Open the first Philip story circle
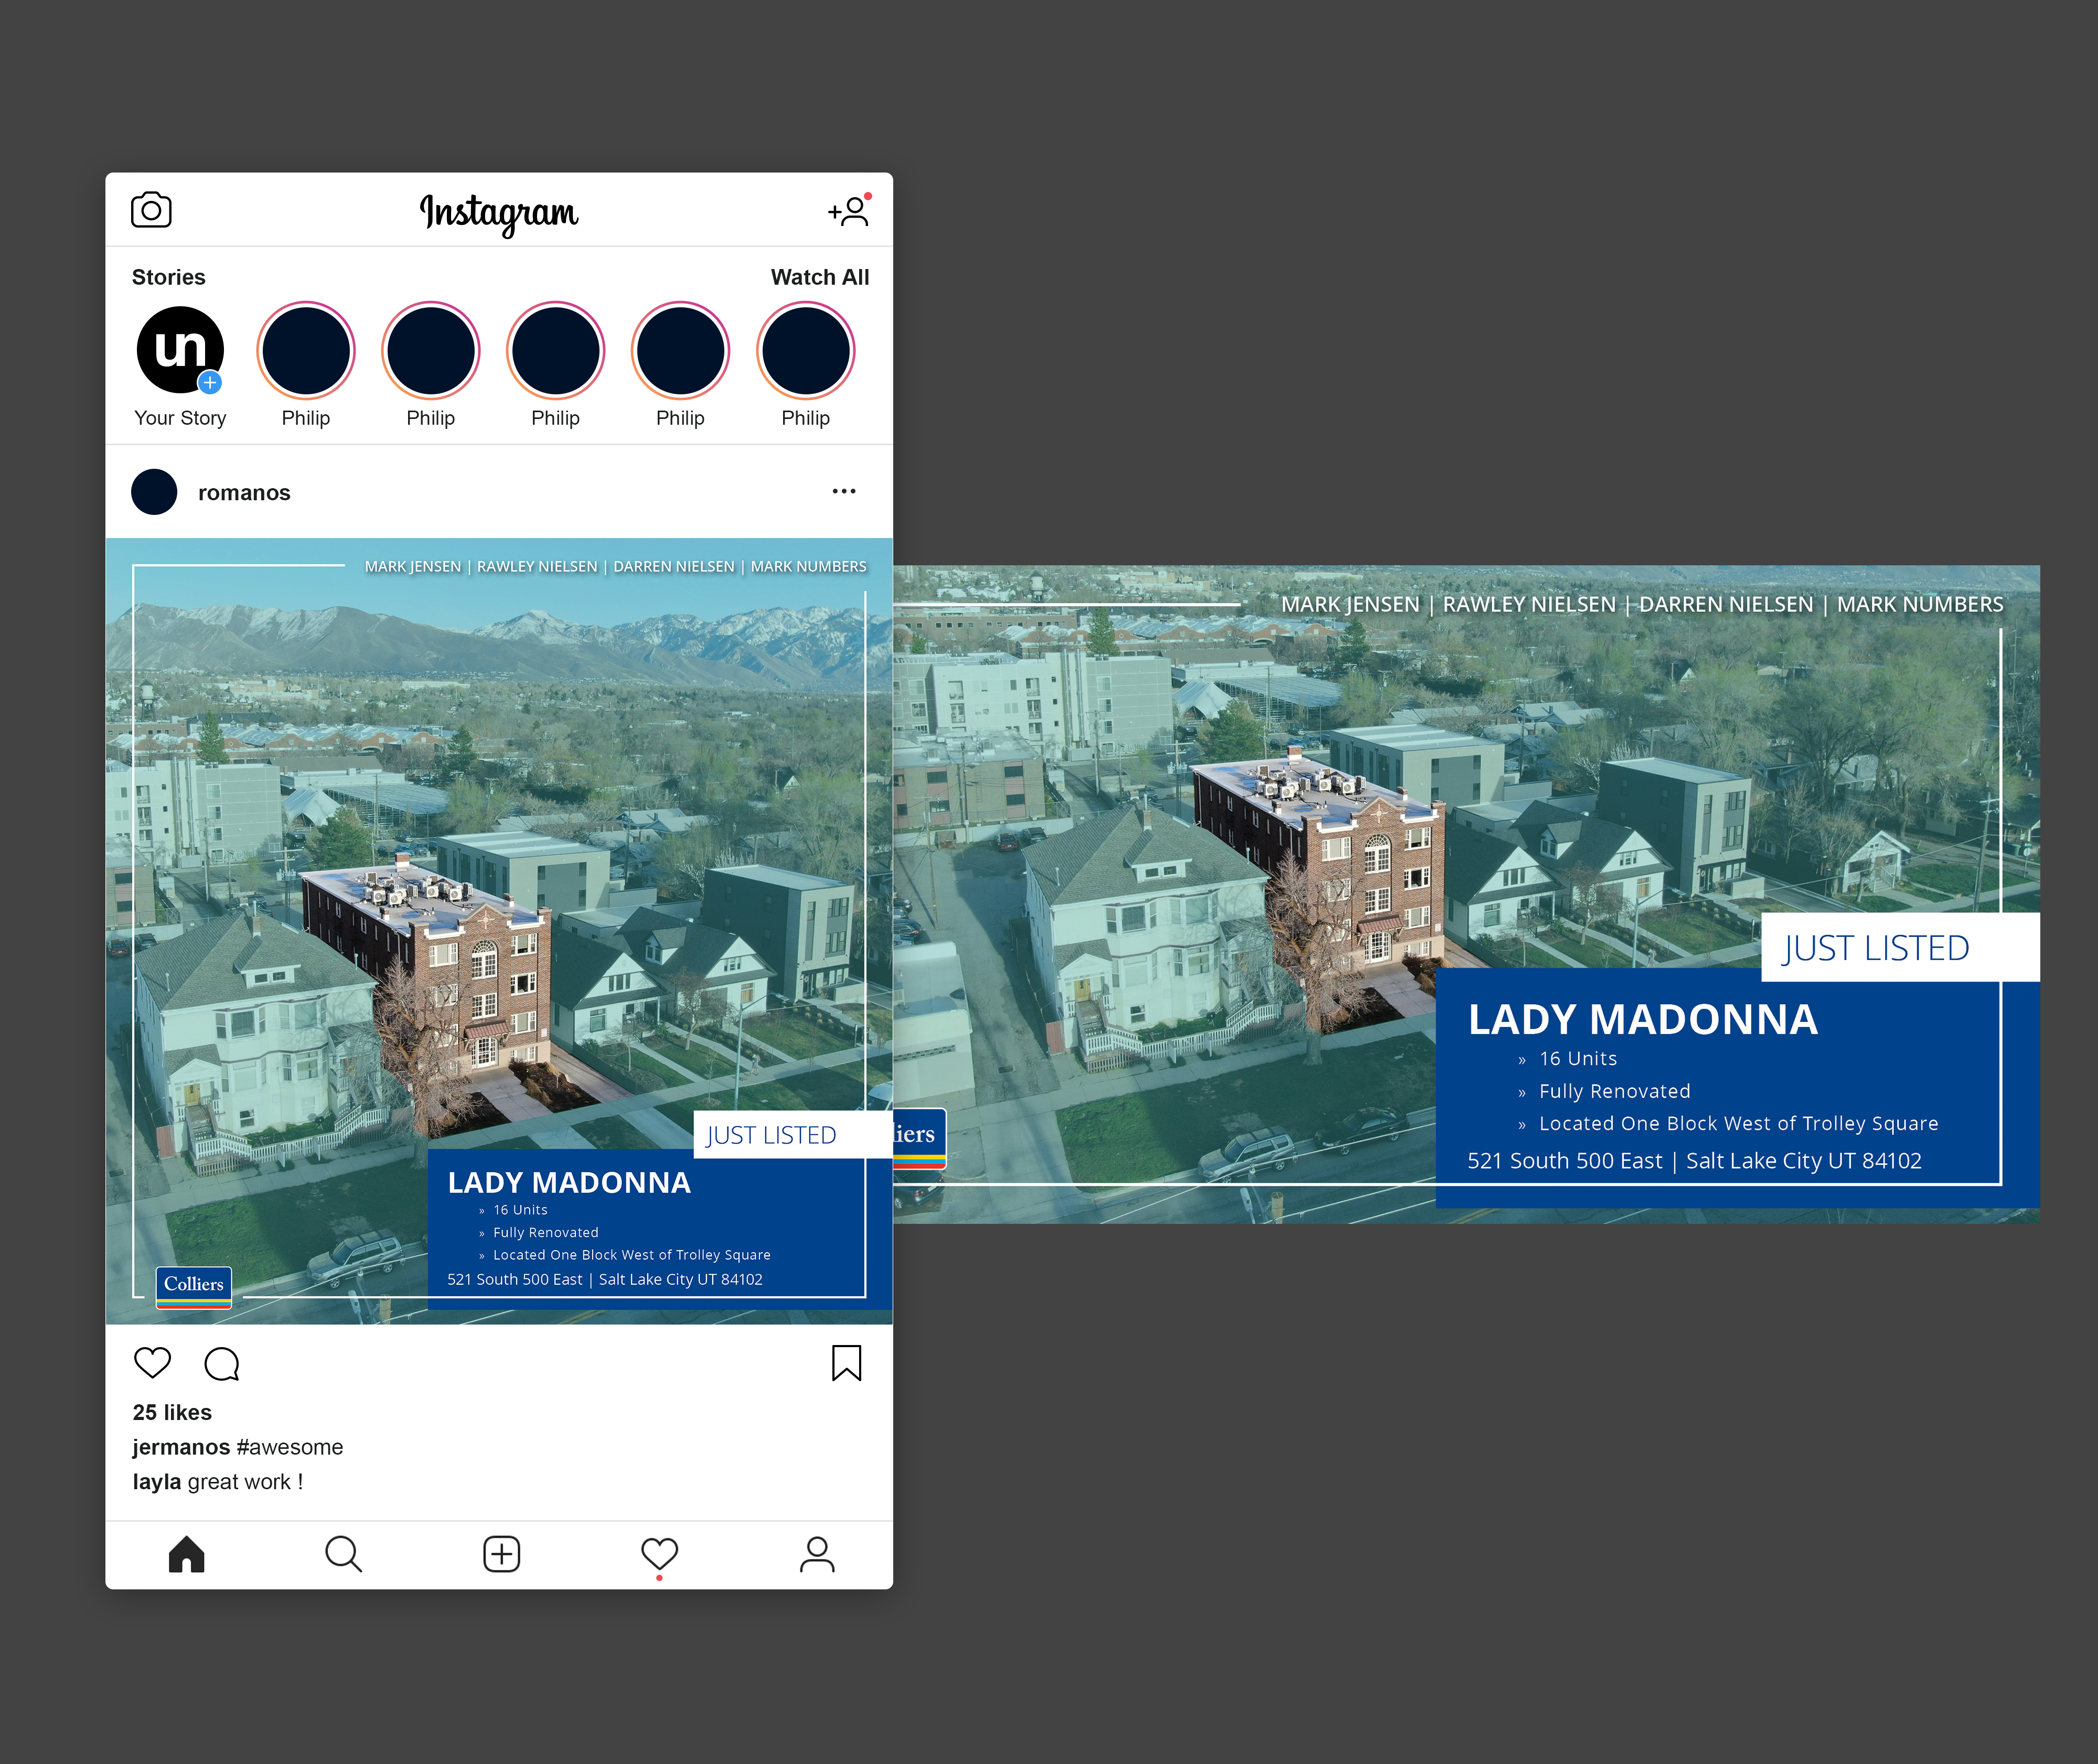The width and height of the screenshot is (2098, 1764). pyautogui.click(x=306, y=351)
